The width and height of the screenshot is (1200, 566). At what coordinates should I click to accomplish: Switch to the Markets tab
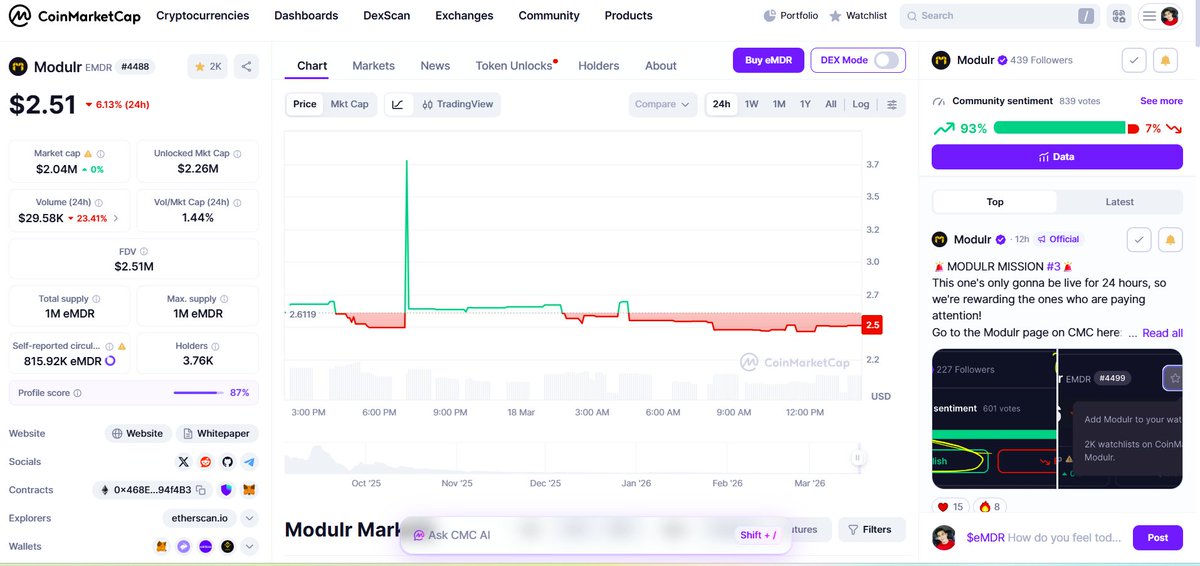click(x=373, y=66)
